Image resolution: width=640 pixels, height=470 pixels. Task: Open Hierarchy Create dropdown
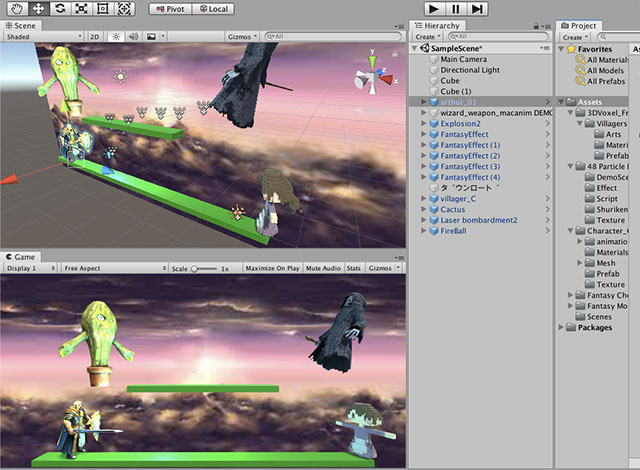point(428,37)
